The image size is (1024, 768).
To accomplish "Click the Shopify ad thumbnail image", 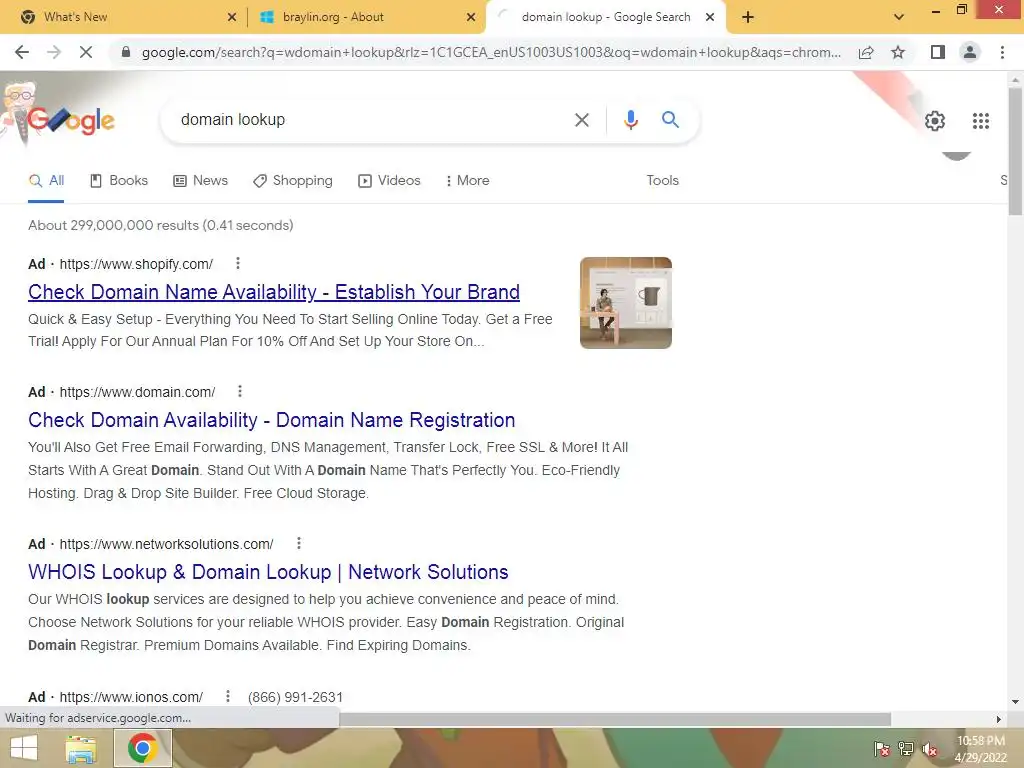I will [626, 303].
